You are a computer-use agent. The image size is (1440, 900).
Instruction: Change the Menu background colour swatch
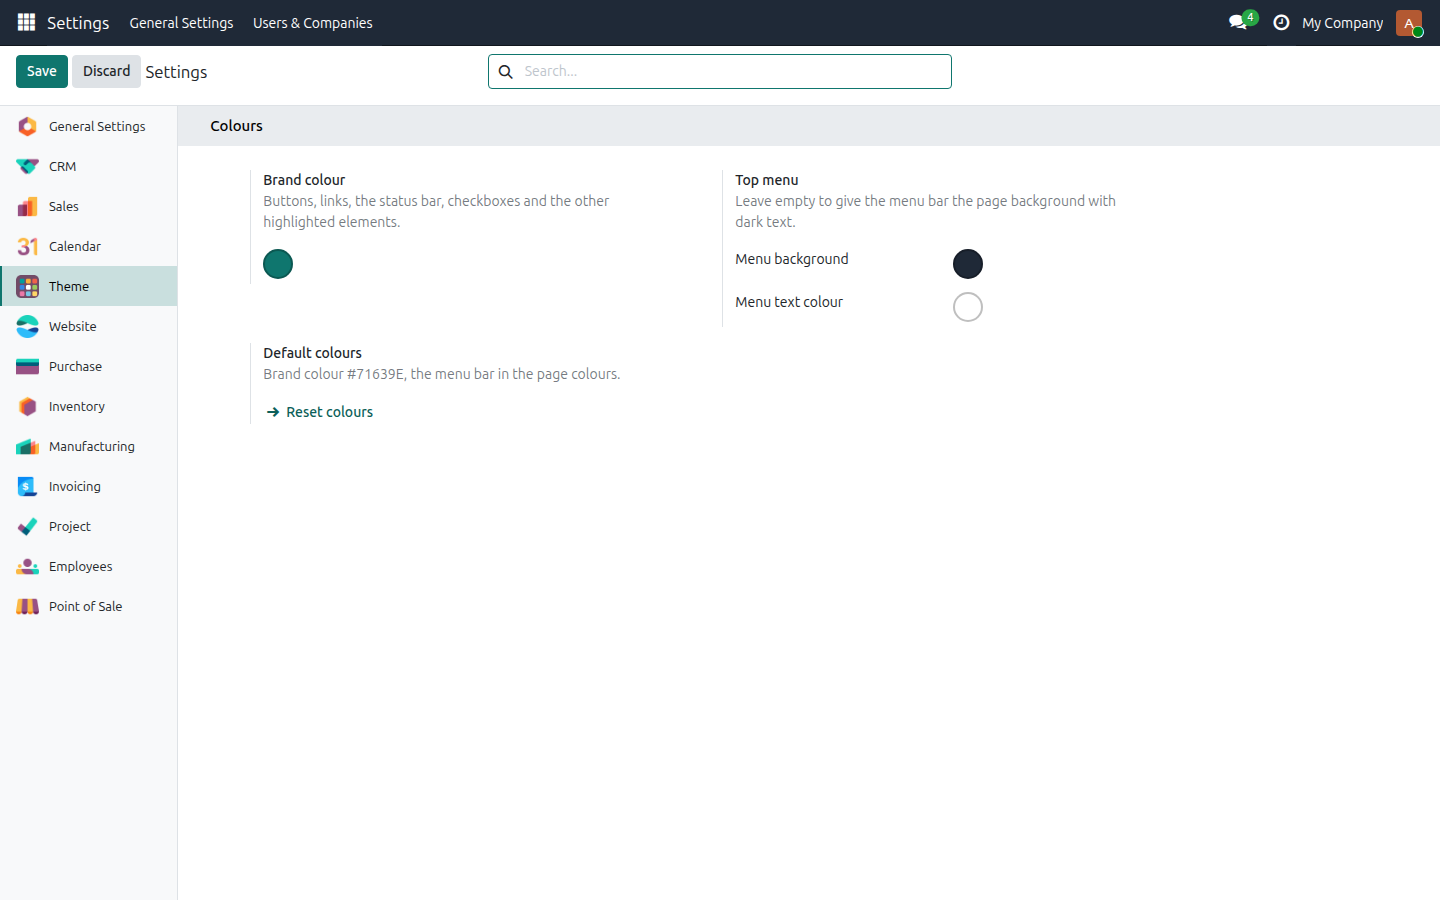[968, 264]
